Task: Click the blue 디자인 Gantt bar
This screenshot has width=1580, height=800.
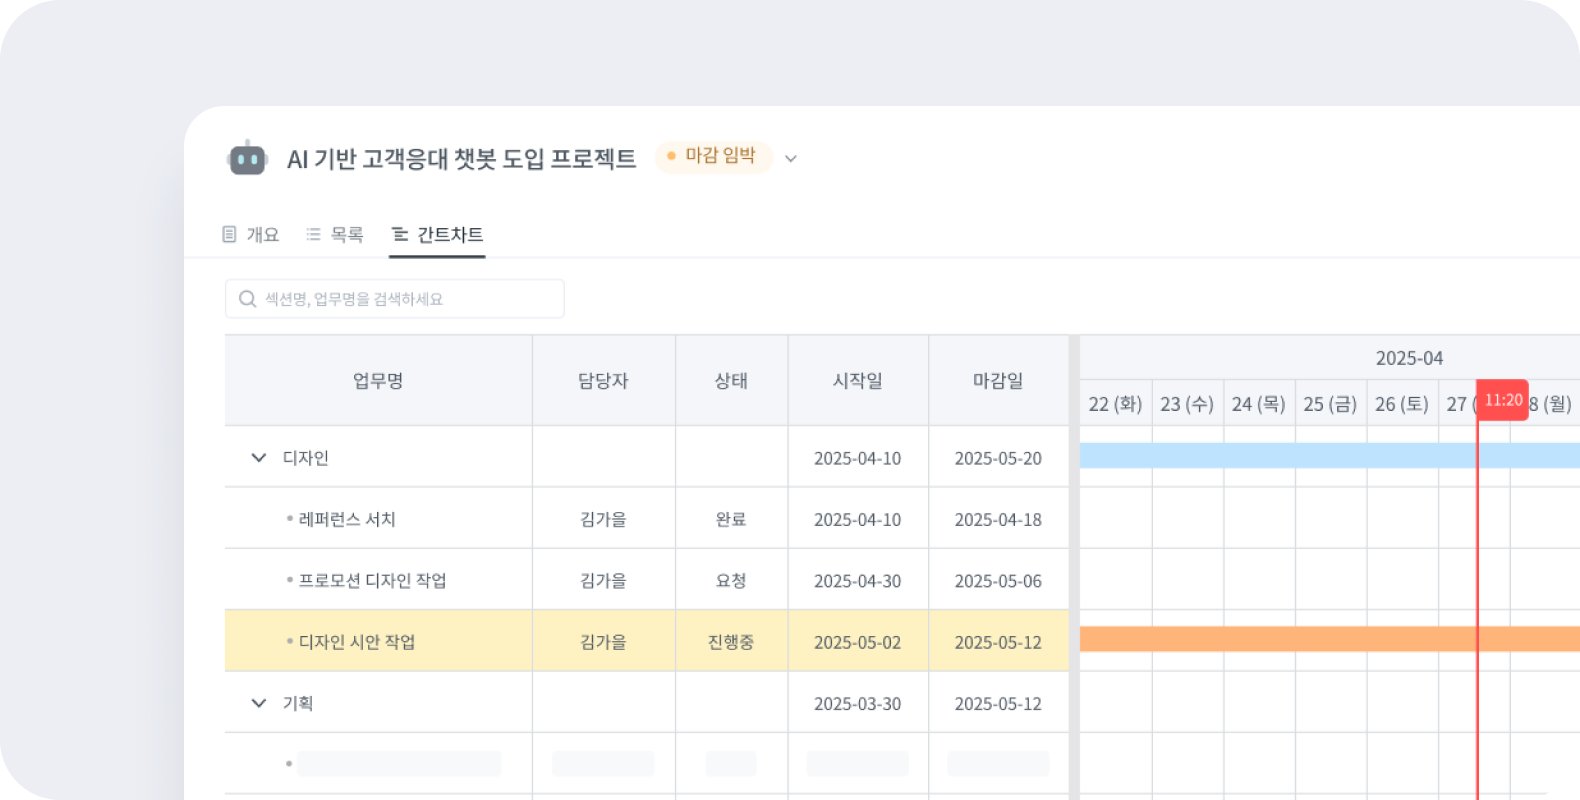Action: point(1330,456)
